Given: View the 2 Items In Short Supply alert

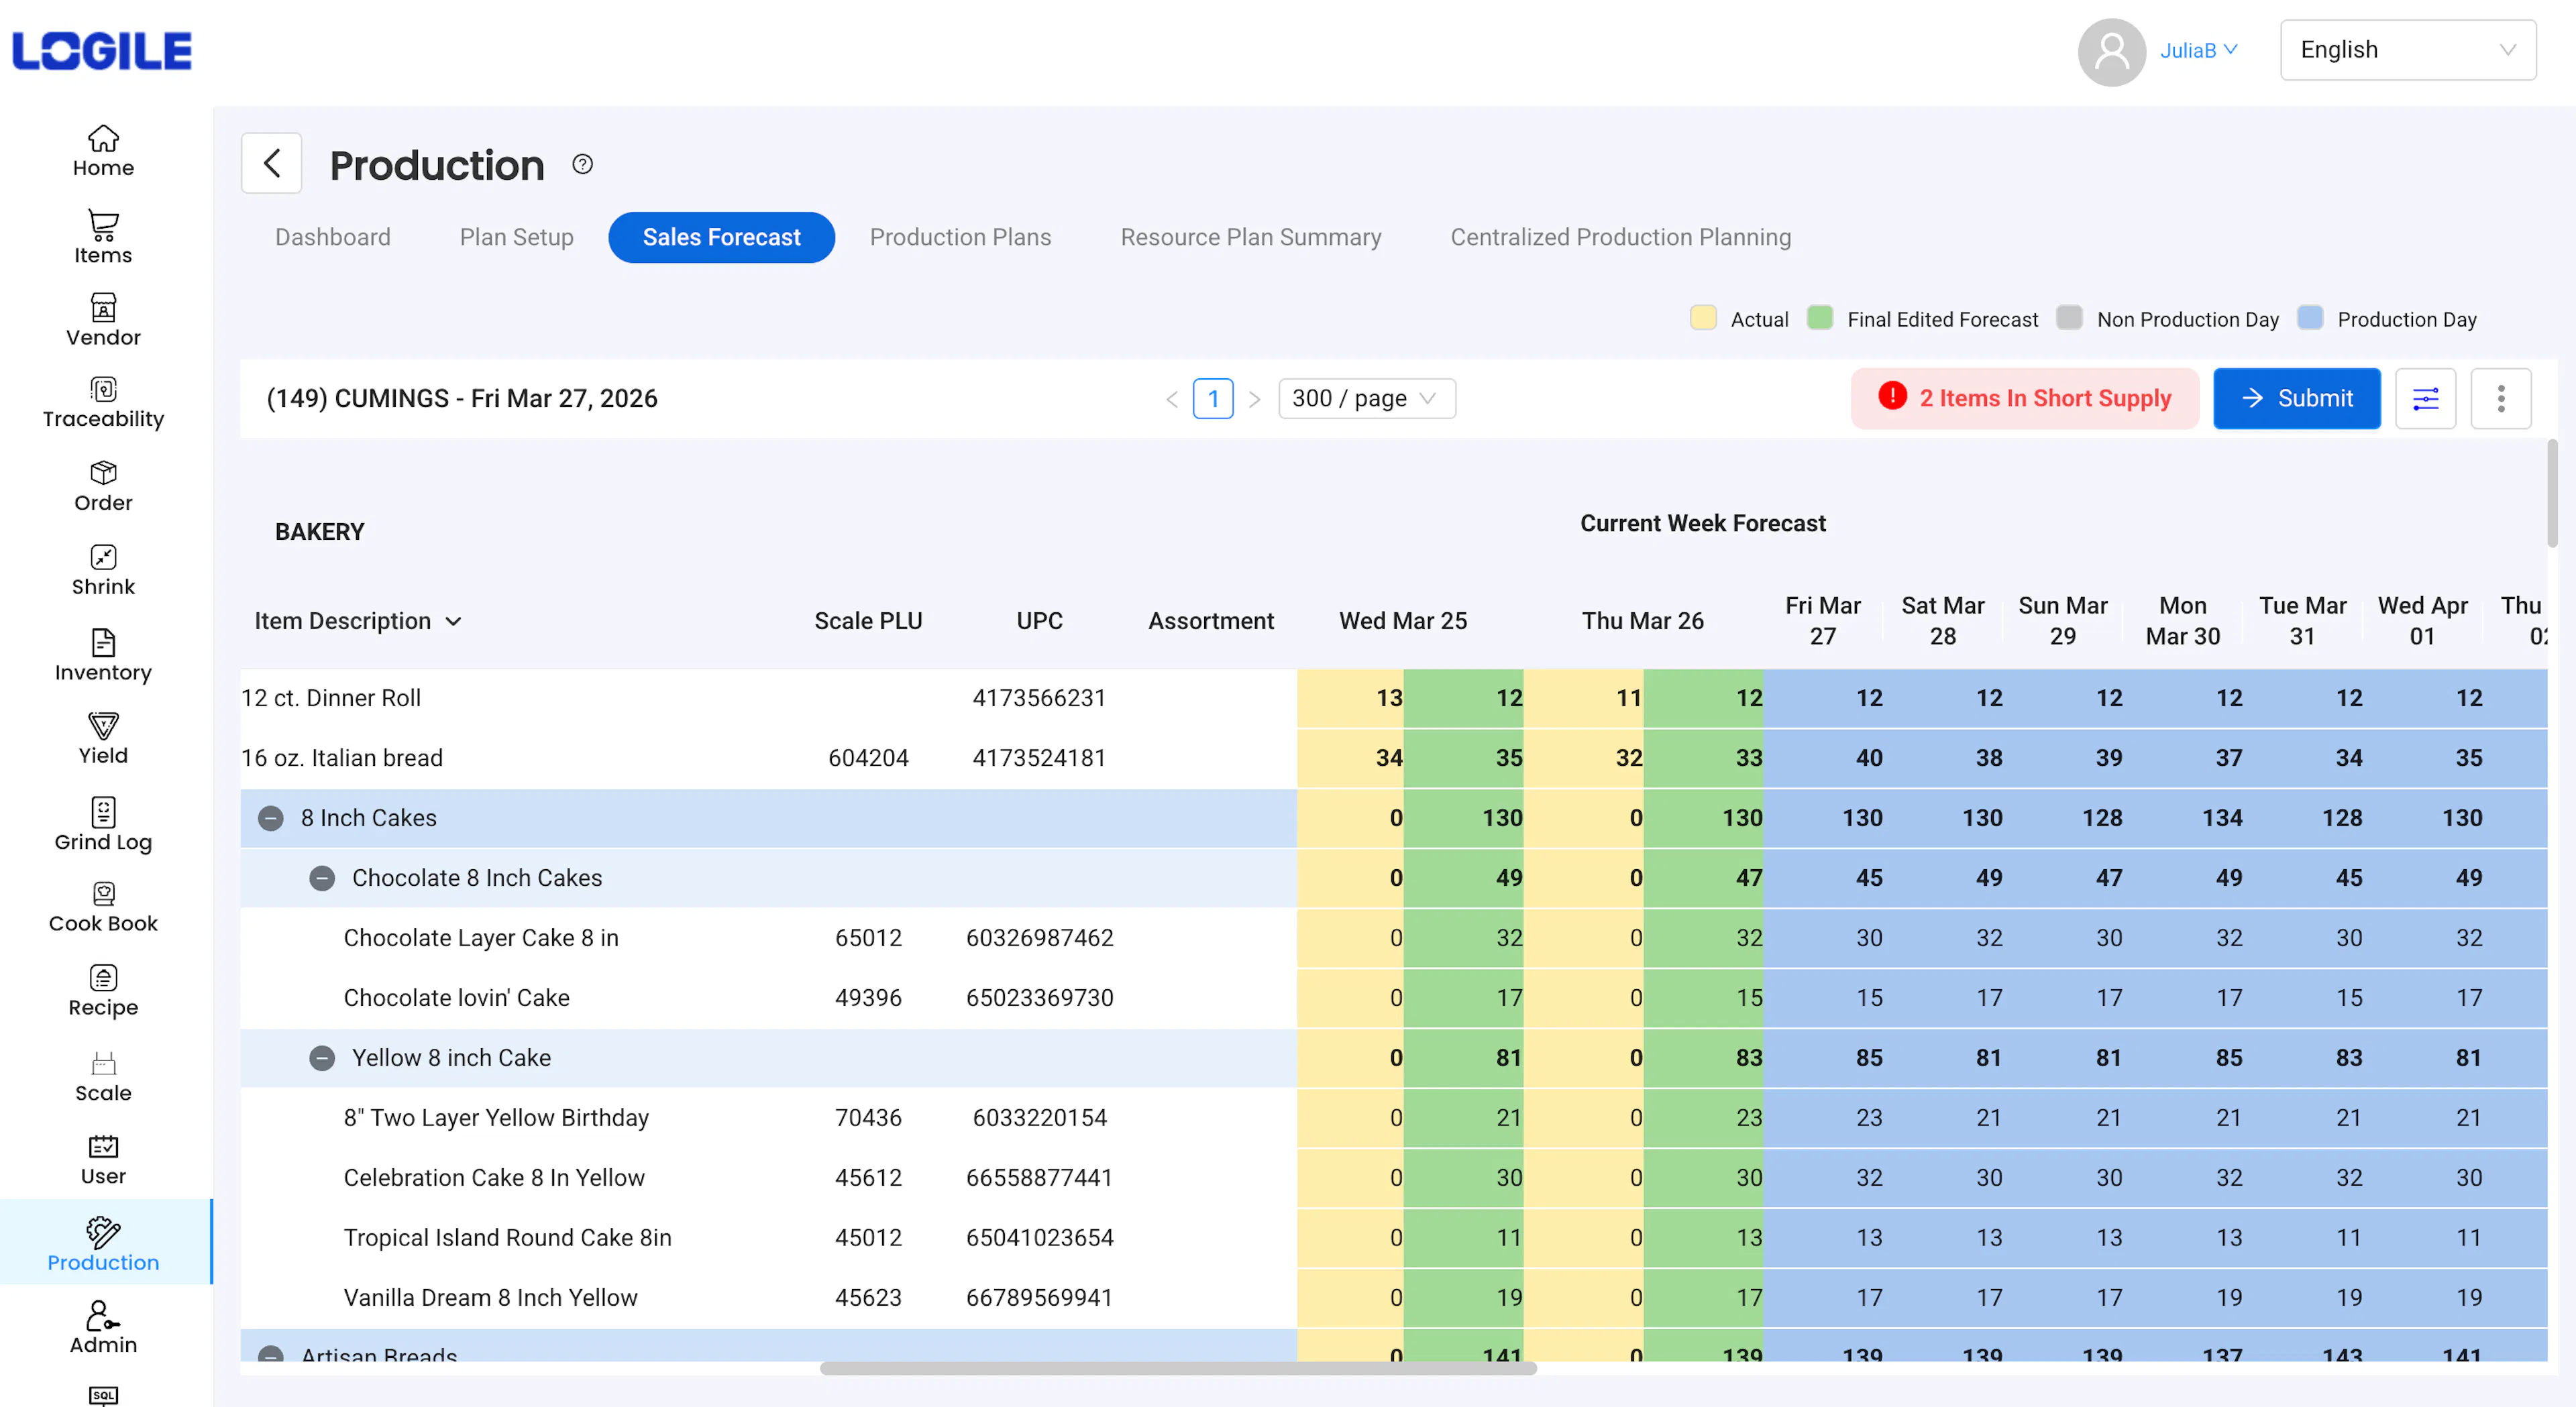Looking at the screenshot, I should (2023, 398).
